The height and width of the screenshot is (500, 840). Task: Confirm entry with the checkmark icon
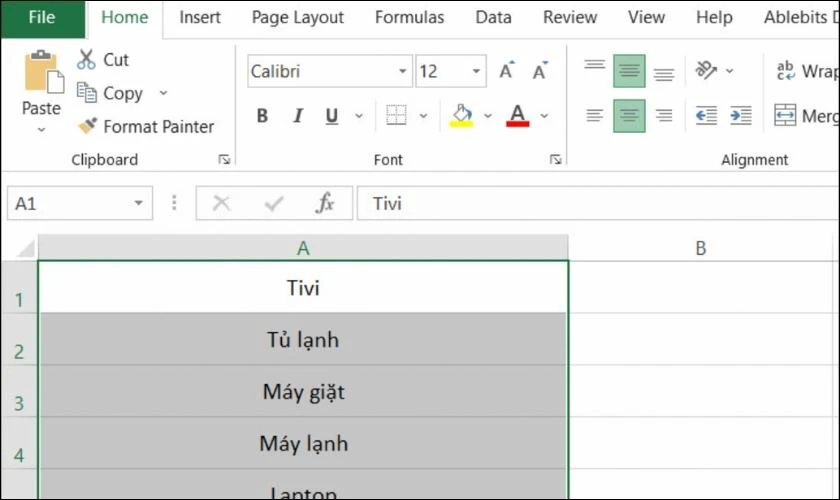pyautogui.click(x=274, y=203)
